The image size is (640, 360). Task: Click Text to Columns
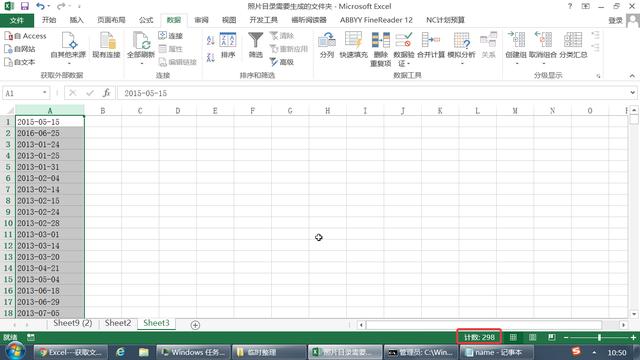(327, 45)
